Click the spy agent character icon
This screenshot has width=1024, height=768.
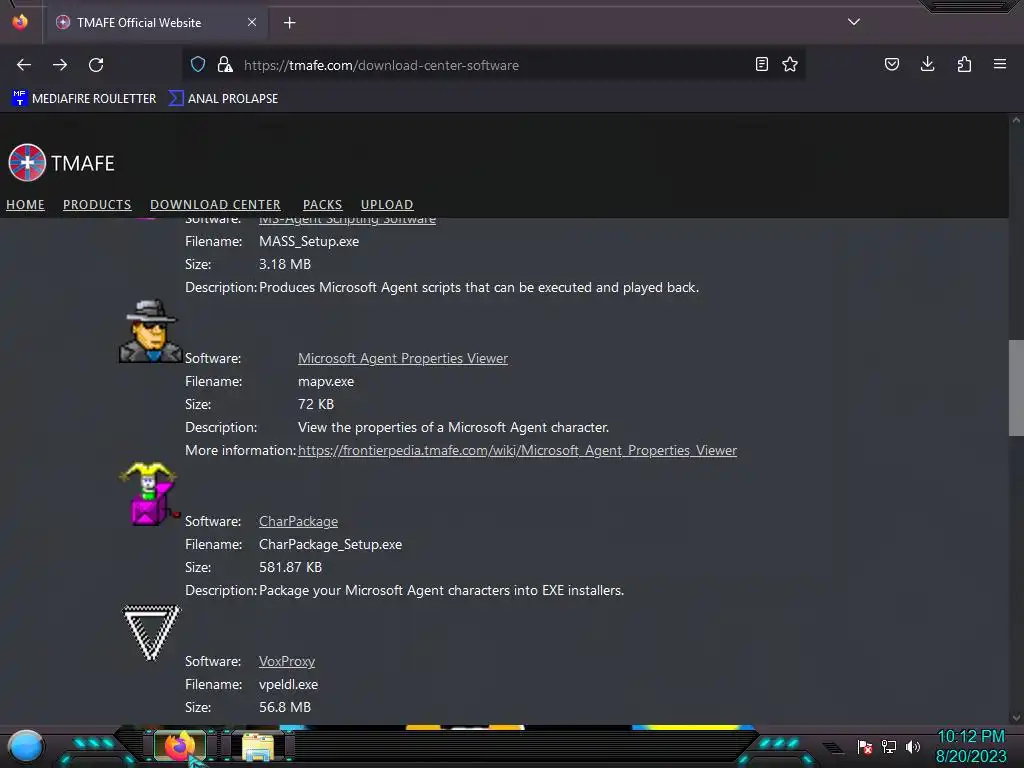click(150, 331)
